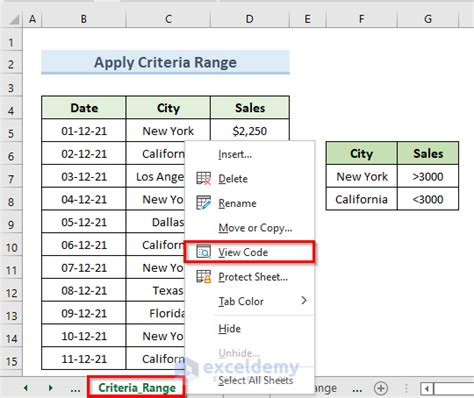Expand the Tab Color submenu arrow

[x=304, y=301]
